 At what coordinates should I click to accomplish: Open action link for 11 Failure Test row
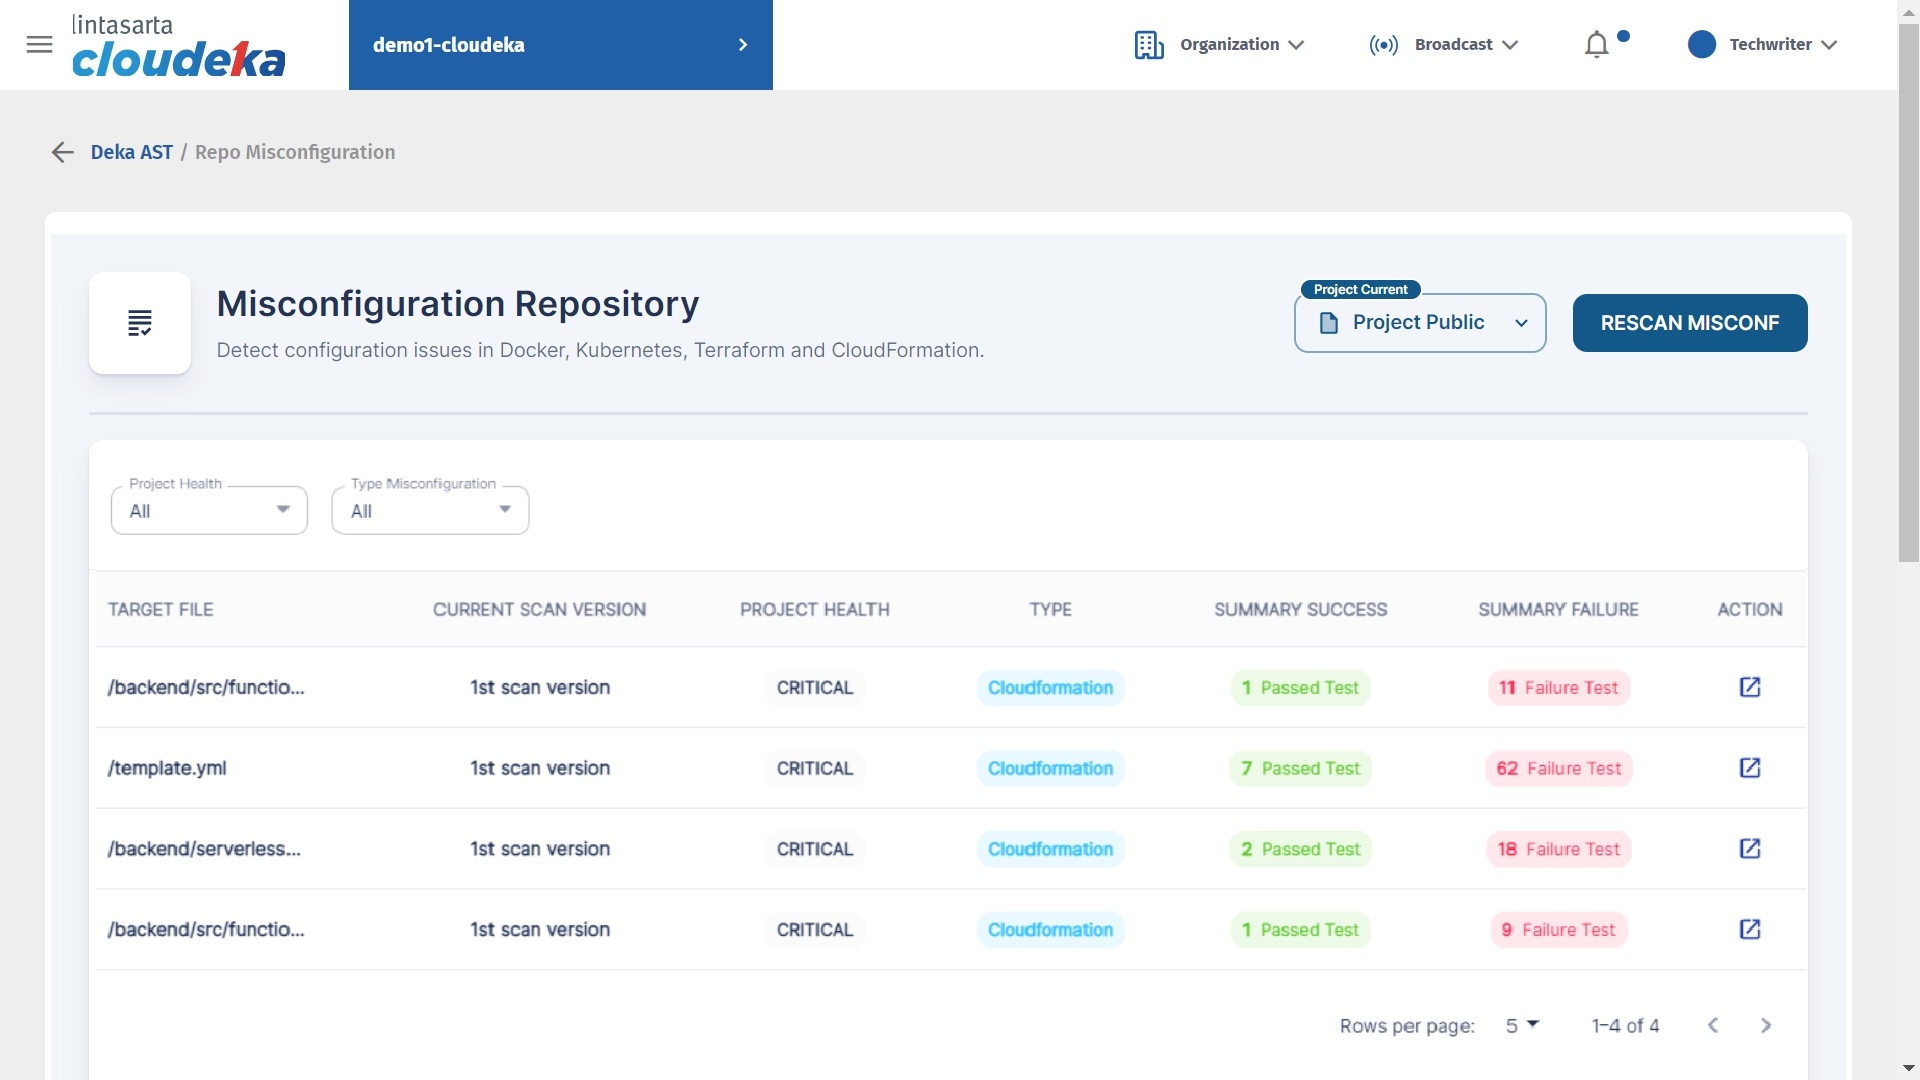[1749, 687]
